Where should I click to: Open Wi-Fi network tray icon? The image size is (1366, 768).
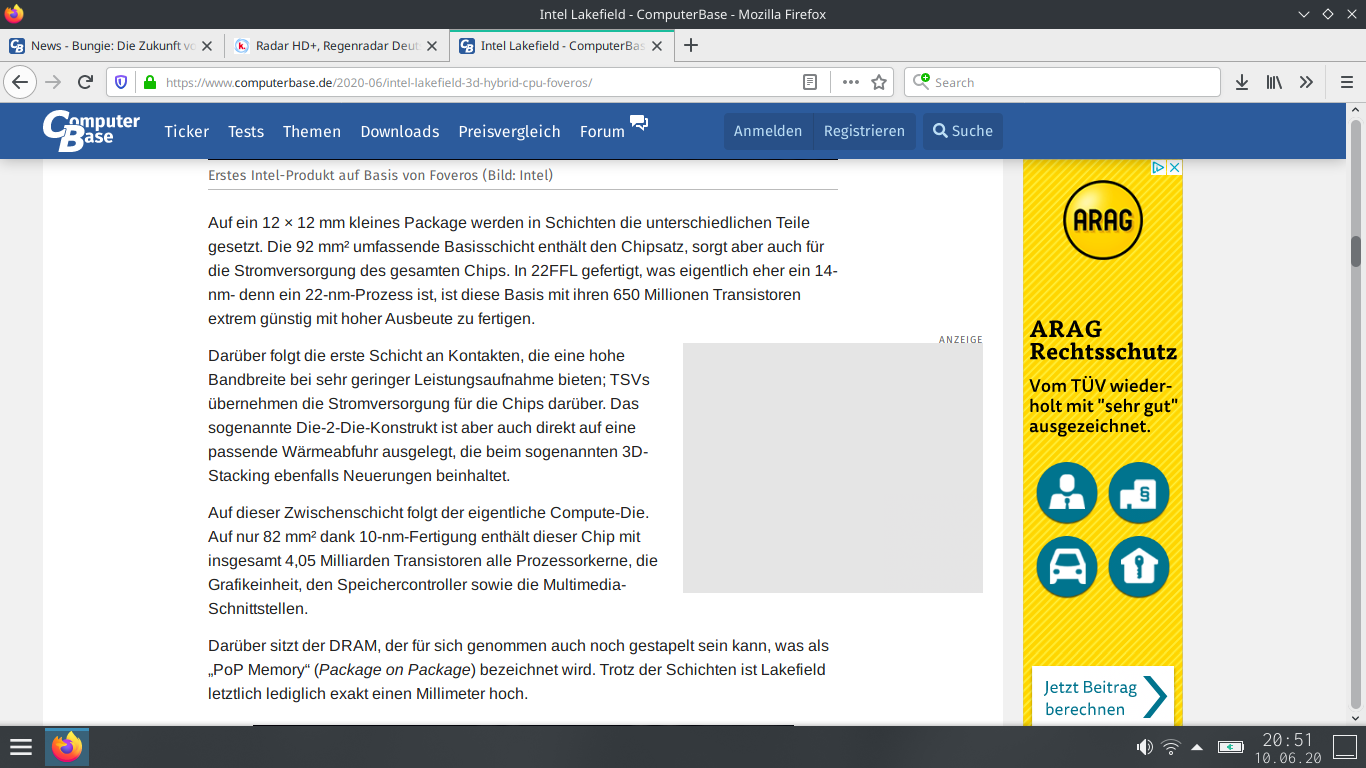click(1171, 747)
